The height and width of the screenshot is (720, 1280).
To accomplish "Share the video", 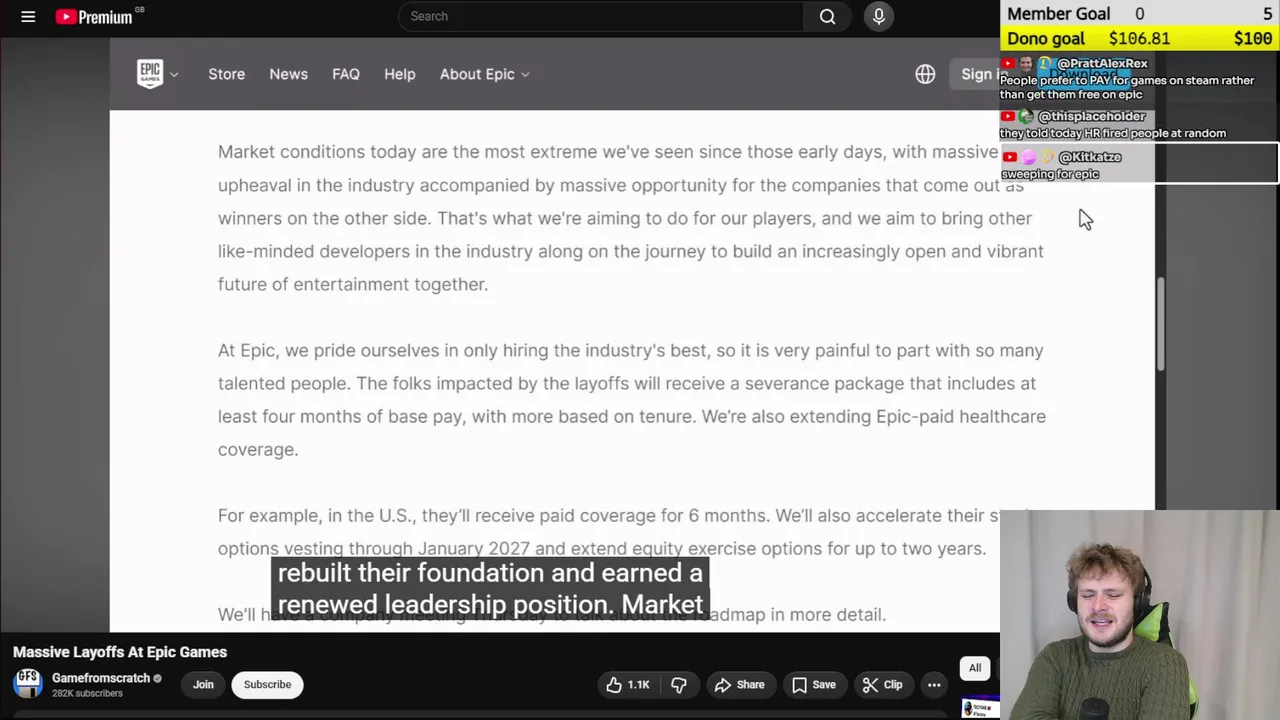I will click(739, 685).
